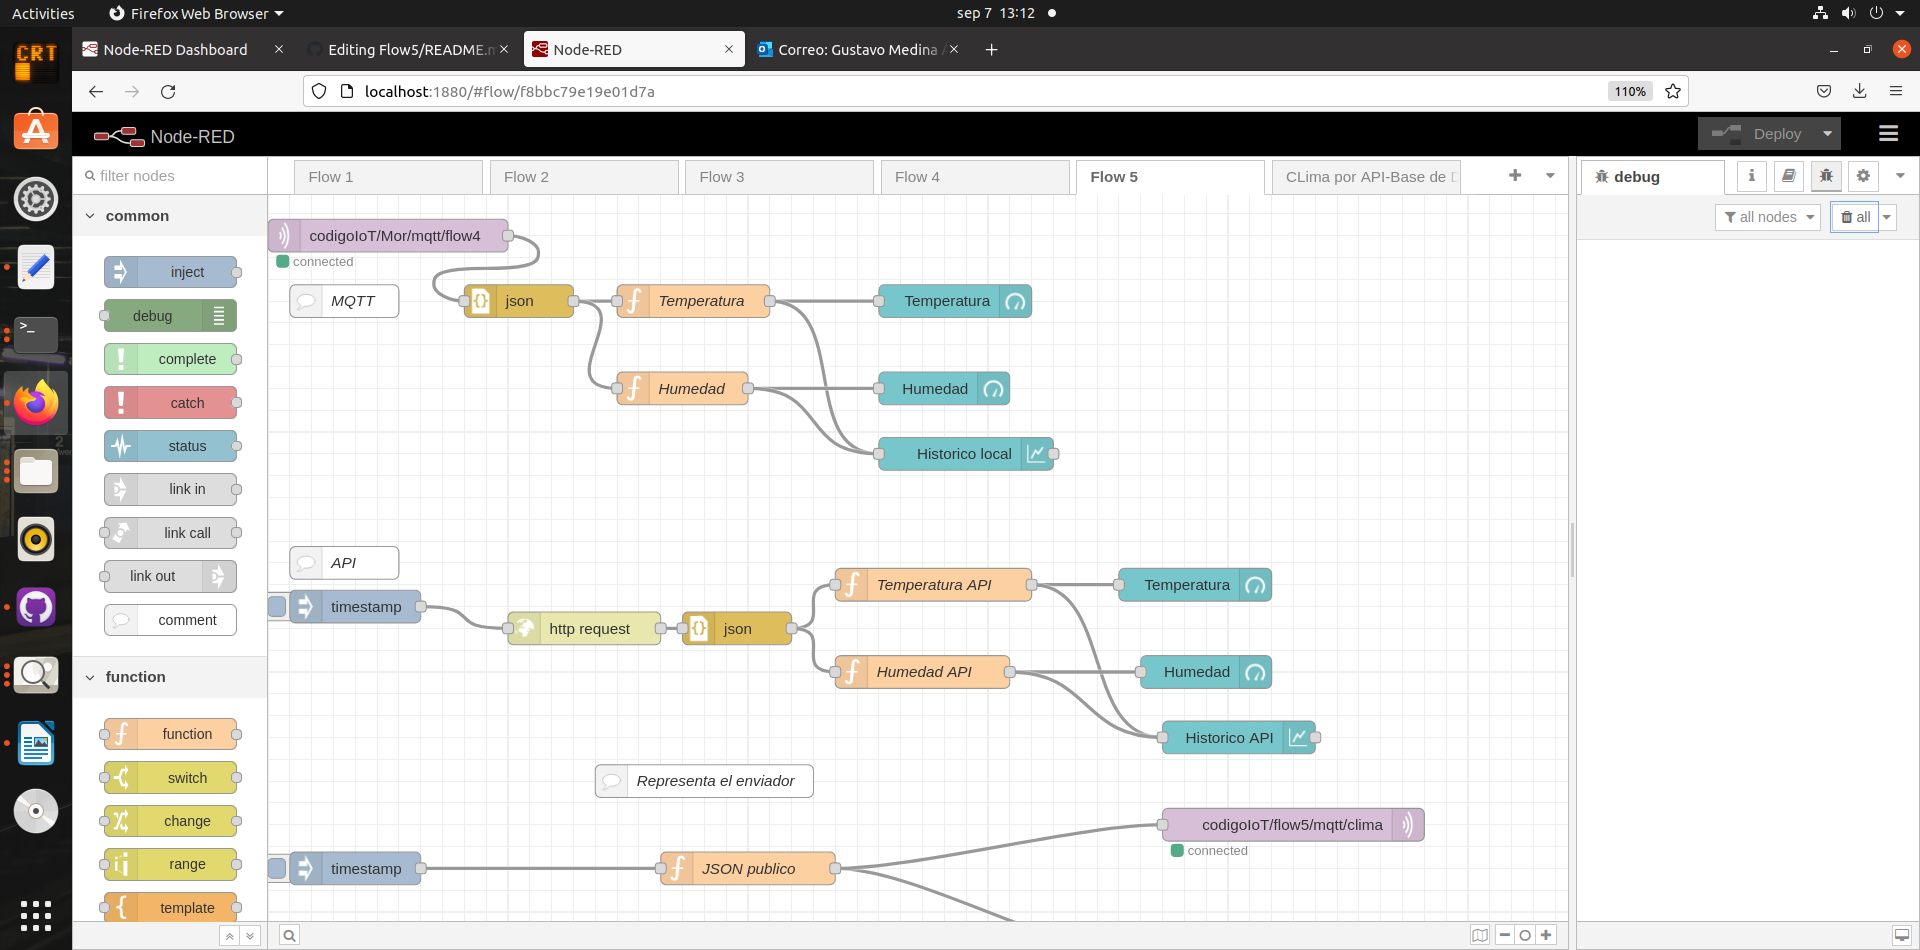Open the CLima por API-Base tab
This screenshot has height=950, width=1920.
click(x=1367, y=177)
